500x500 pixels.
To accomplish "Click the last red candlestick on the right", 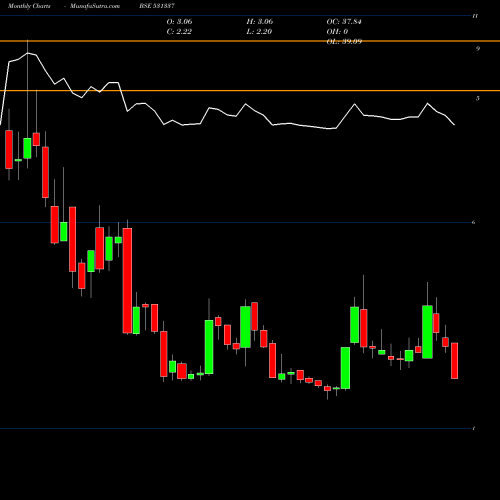I will pyautogui.click(x=454, y=361).
